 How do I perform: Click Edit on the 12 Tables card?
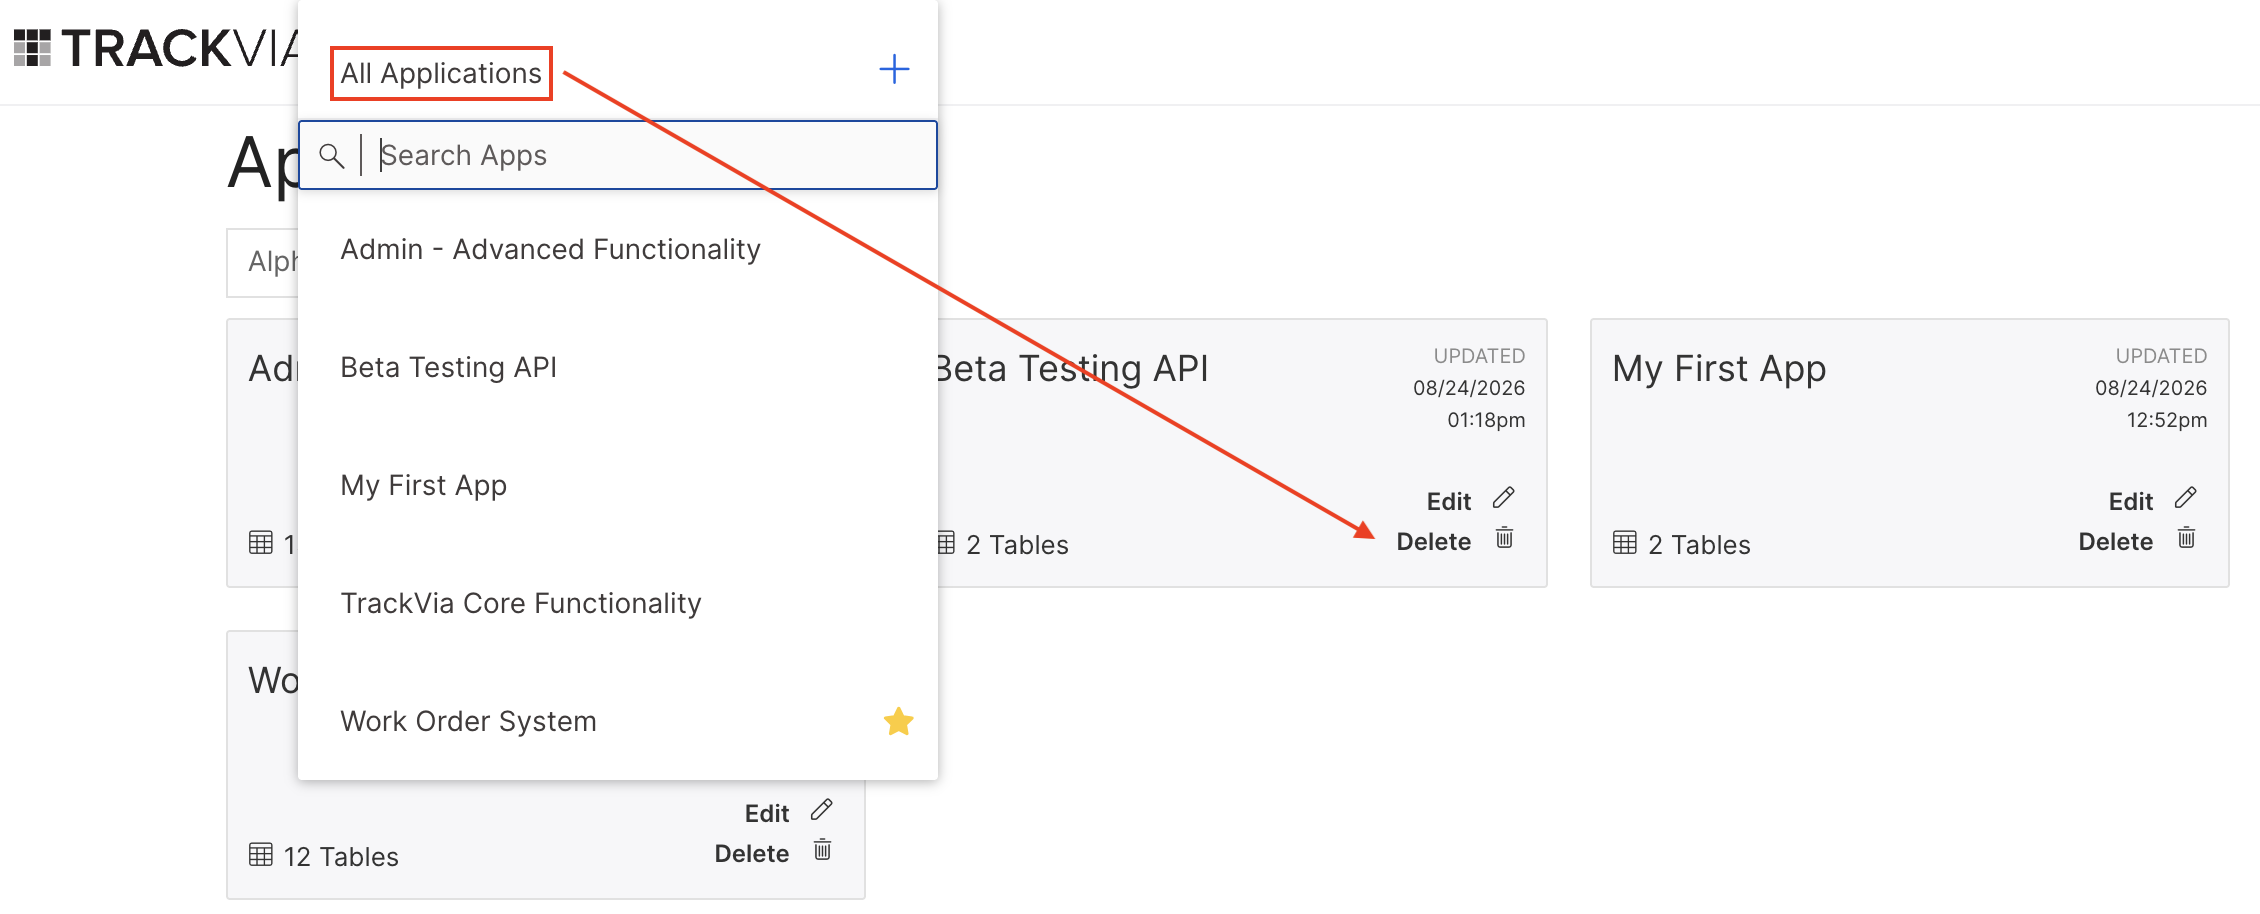point(767,813)
